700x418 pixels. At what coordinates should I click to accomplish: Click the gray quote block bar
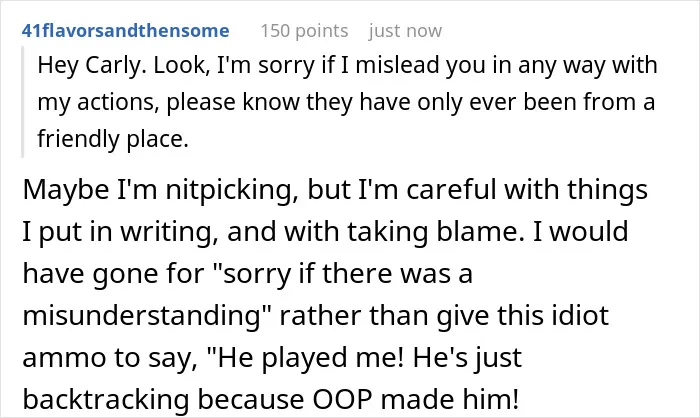pos(22,102)
